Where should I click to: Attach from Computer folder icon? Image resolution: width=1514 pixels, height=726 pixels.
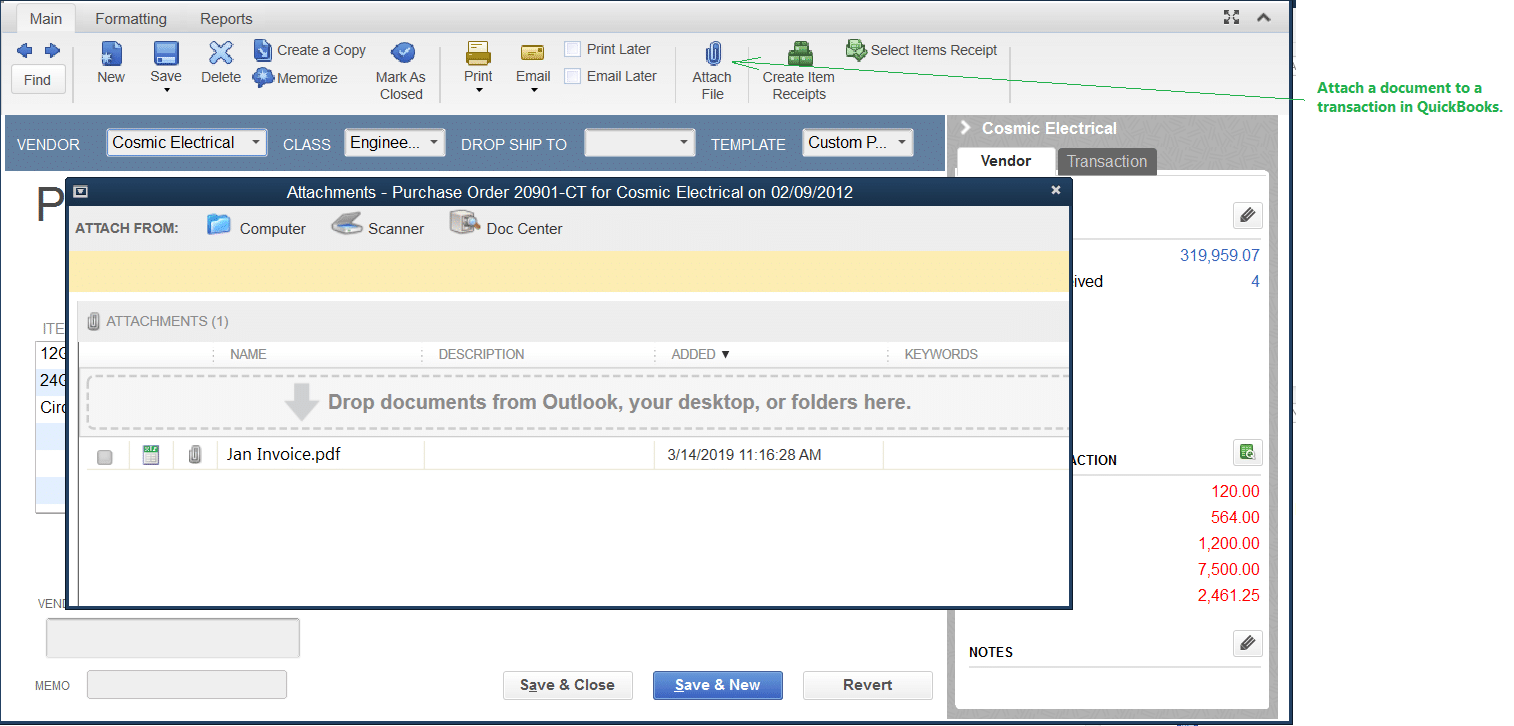point(219,225)
